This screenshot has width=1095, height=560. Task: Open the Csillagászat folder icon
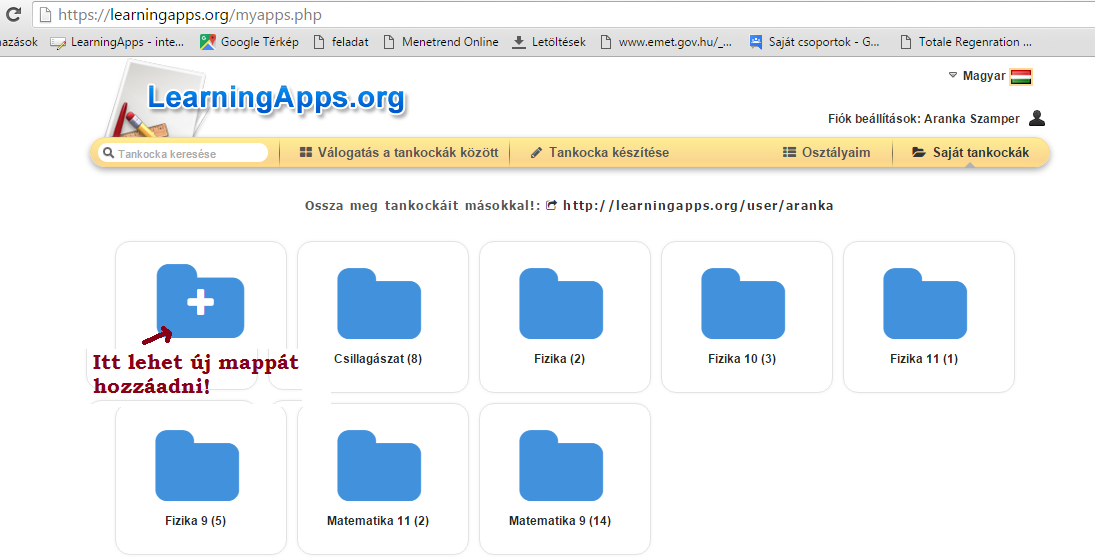[x=379, y=304]
